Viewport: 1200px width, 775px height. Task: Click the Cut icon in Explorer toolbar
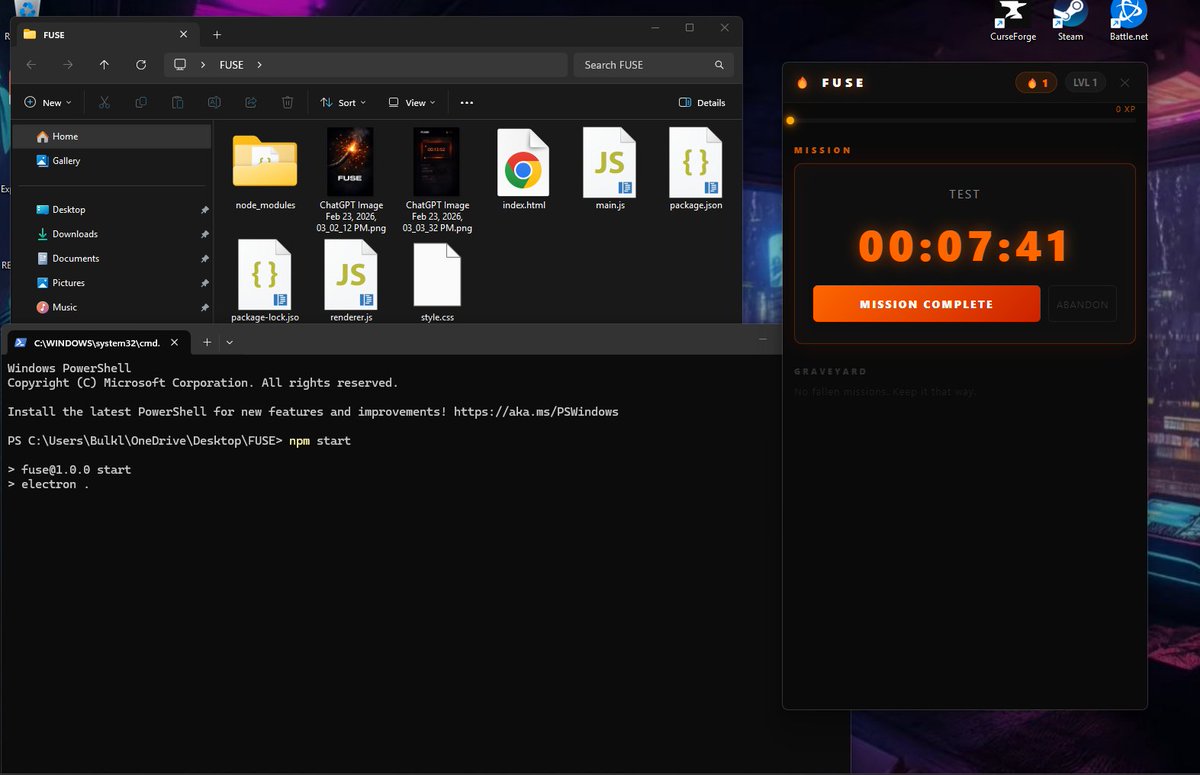pyautogui.click(x=104, y=102)
